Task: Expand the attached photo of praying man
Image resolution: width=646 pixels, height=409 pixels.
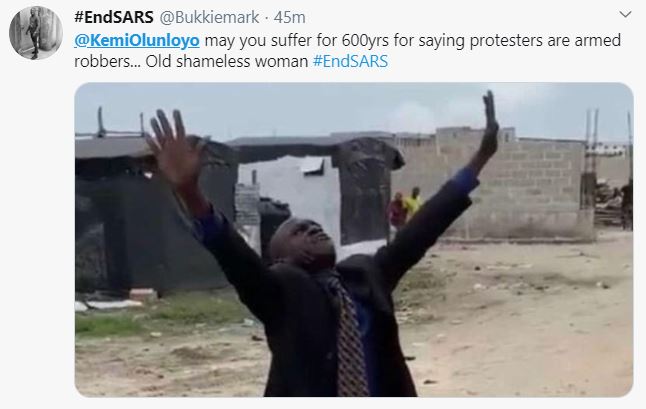Action: click(x=354, y=240)
